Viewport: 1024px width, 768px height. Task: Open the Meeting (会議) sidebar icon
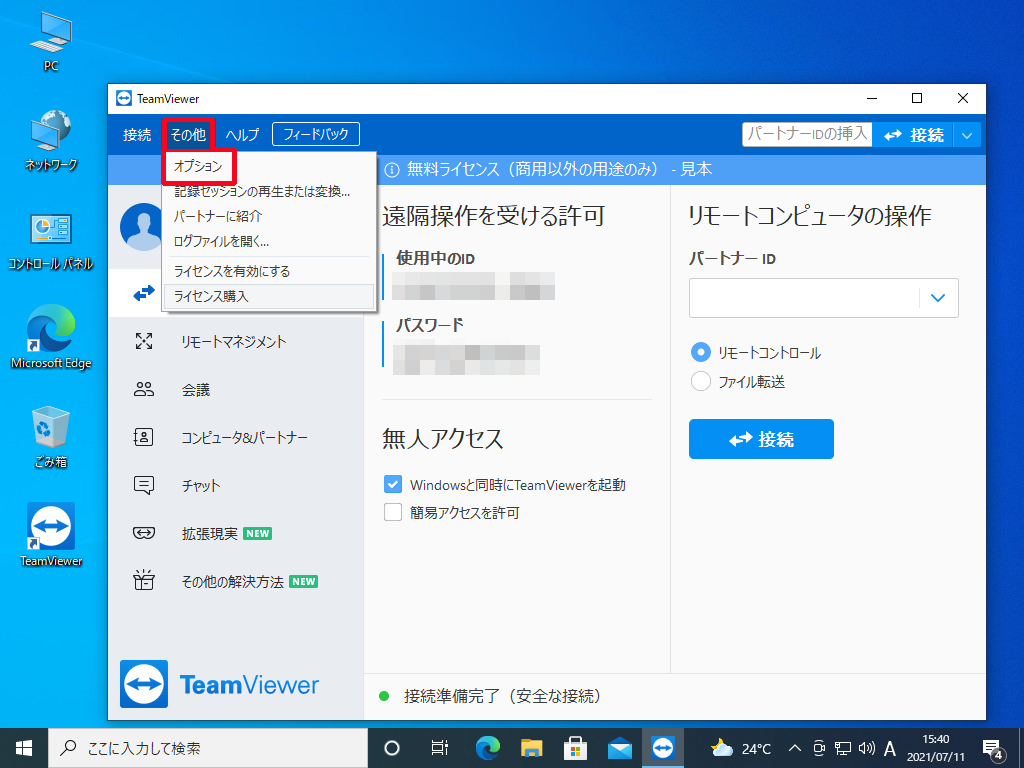pos(144,390)
